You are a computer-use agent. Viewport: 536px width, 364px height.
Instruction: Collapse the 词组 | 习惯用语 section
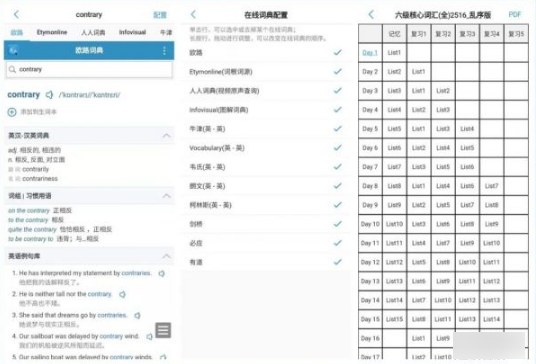coord(166,196)
